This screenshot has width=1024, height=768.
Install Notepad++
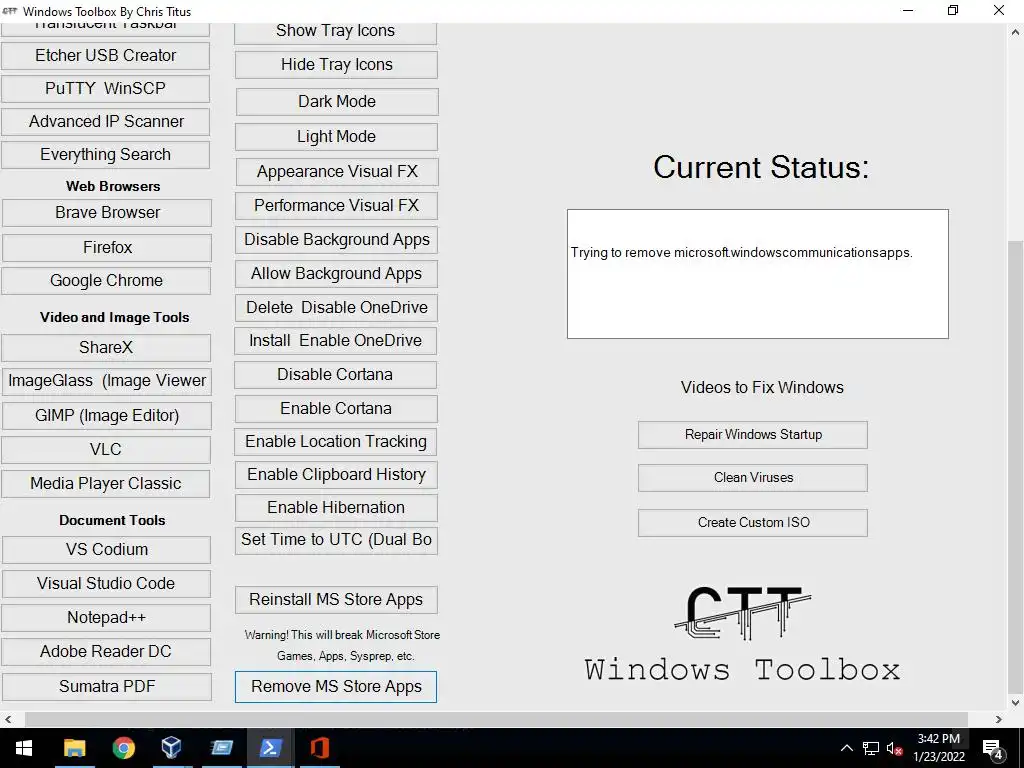tap(106, 618)
